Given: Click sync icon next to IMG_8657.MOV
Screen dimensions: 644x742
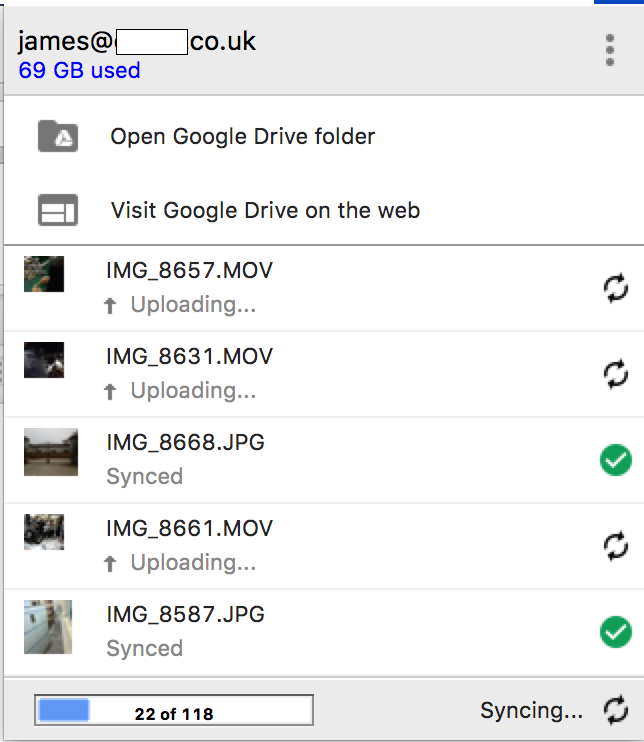Looking at the screenshot, I should coord(616,288).
